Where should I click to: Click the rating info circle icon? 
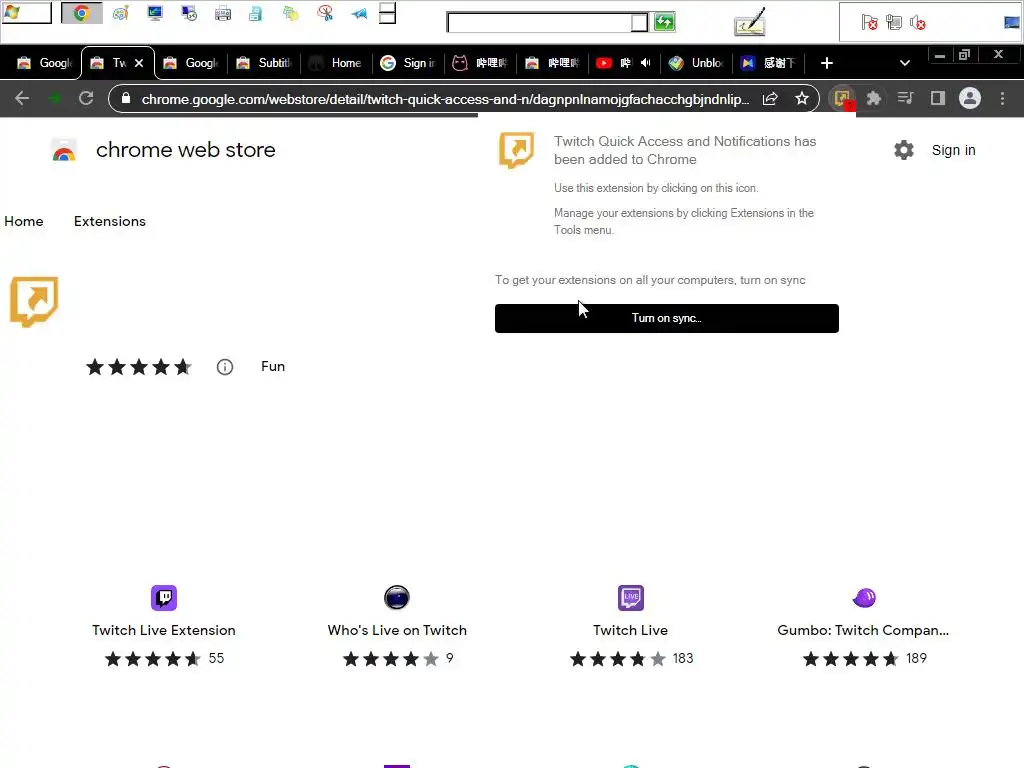coord(225,367)
